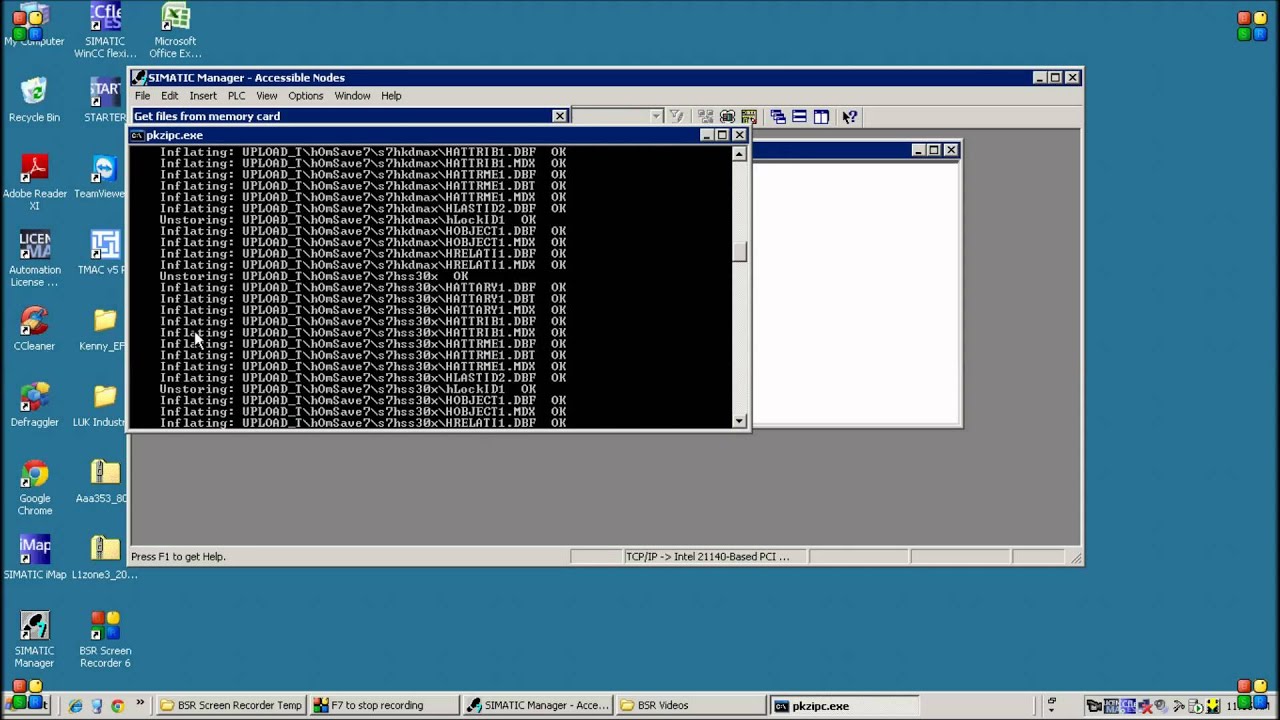Expand the quick launch overflow chevron
Screen dimensions: 1280x720
coord(140,703)
